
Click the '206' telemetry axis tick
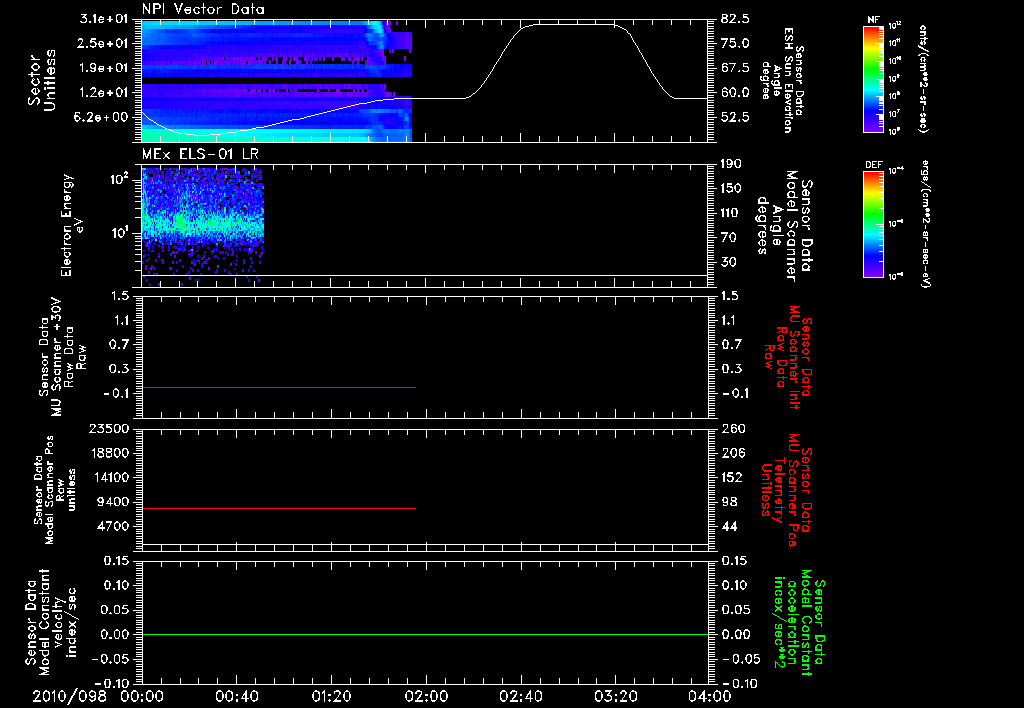tap(733, 453)
